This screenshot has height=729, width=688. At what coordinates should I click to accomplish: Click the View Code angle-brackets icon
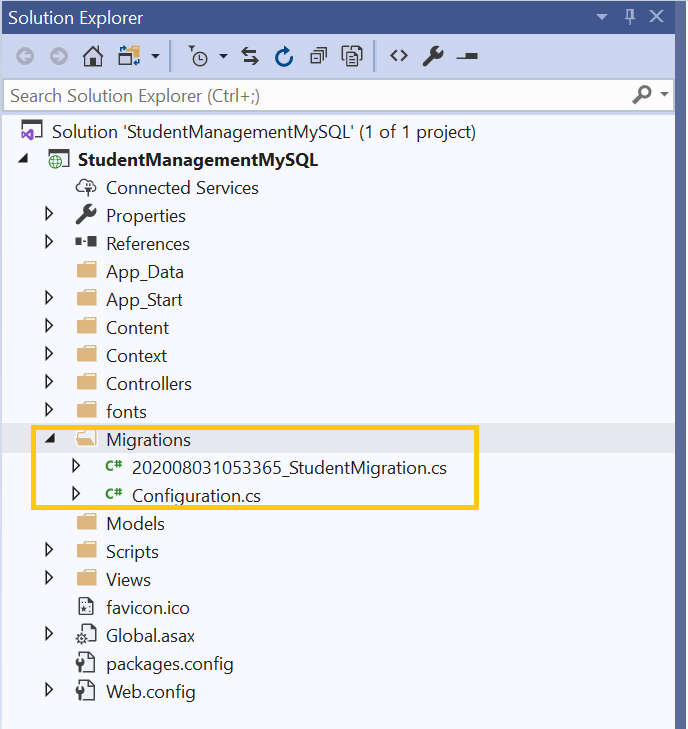[399, 57]
